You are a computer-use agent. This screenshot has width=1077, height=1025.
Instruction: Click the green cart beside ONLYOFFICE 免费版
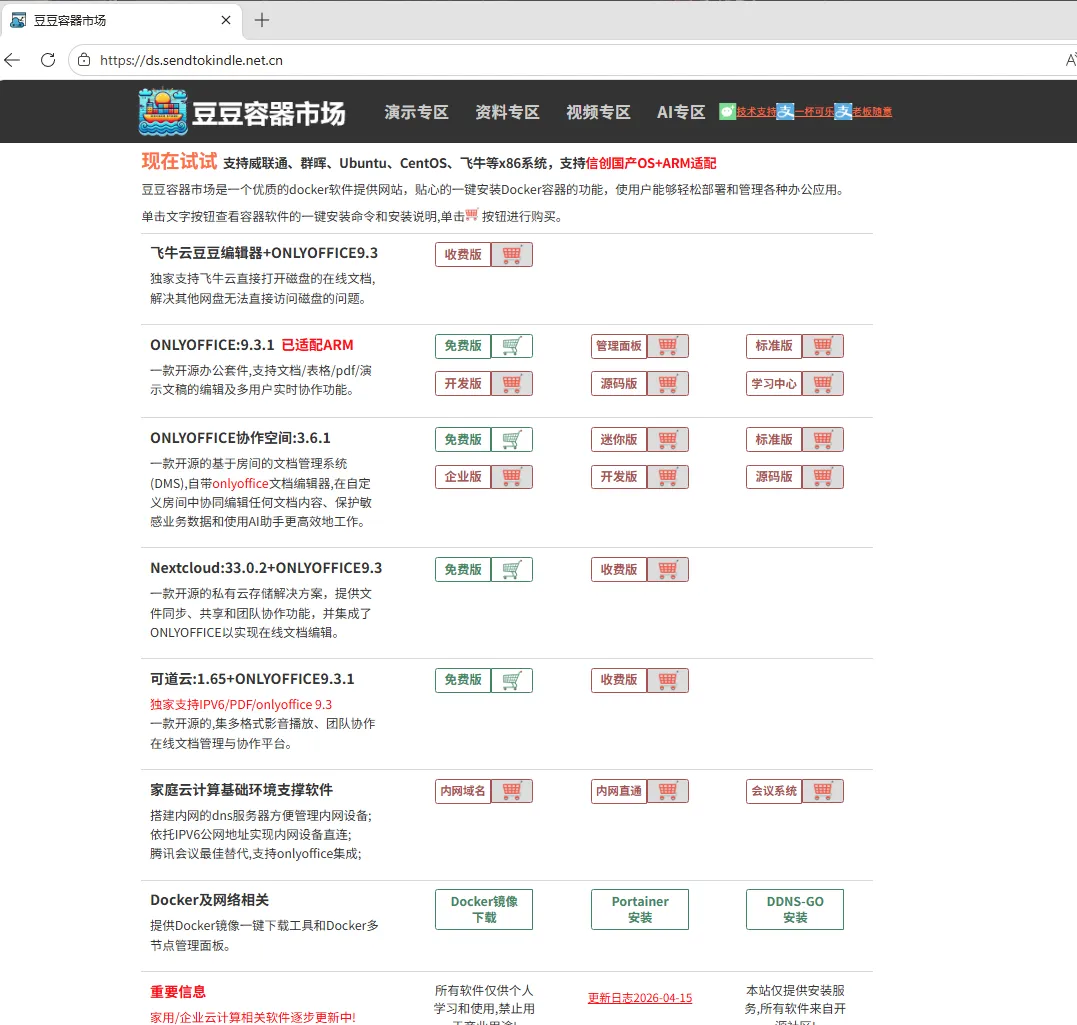coord(511,346)
